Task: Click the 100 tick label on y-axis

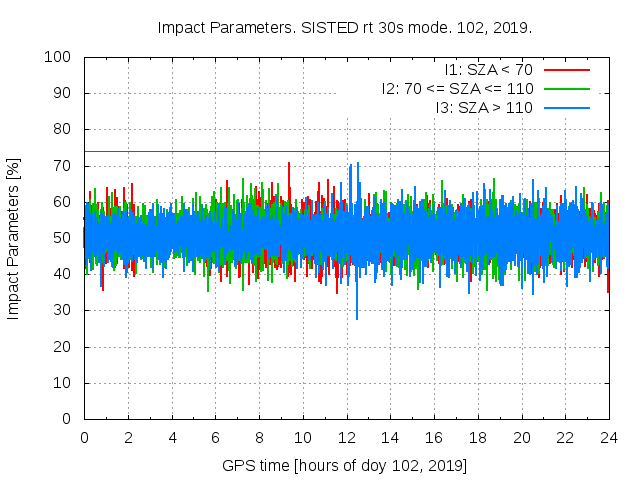Action: click(x=56, y=57)
